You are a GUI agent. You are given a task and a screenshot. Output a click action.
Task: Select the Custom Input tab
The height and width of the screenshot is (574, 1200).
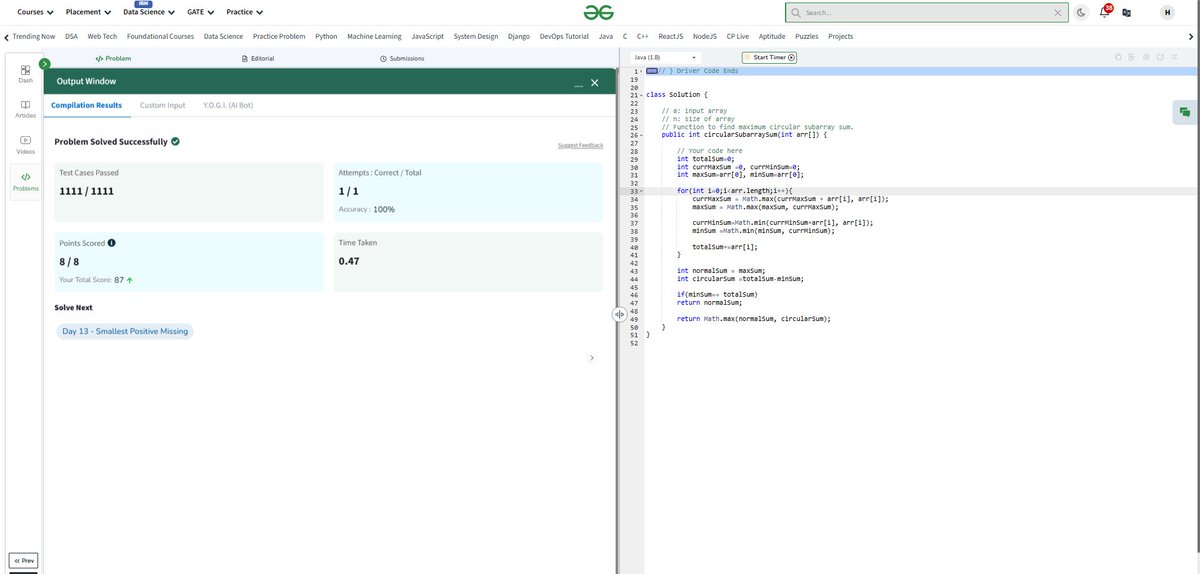162,105
